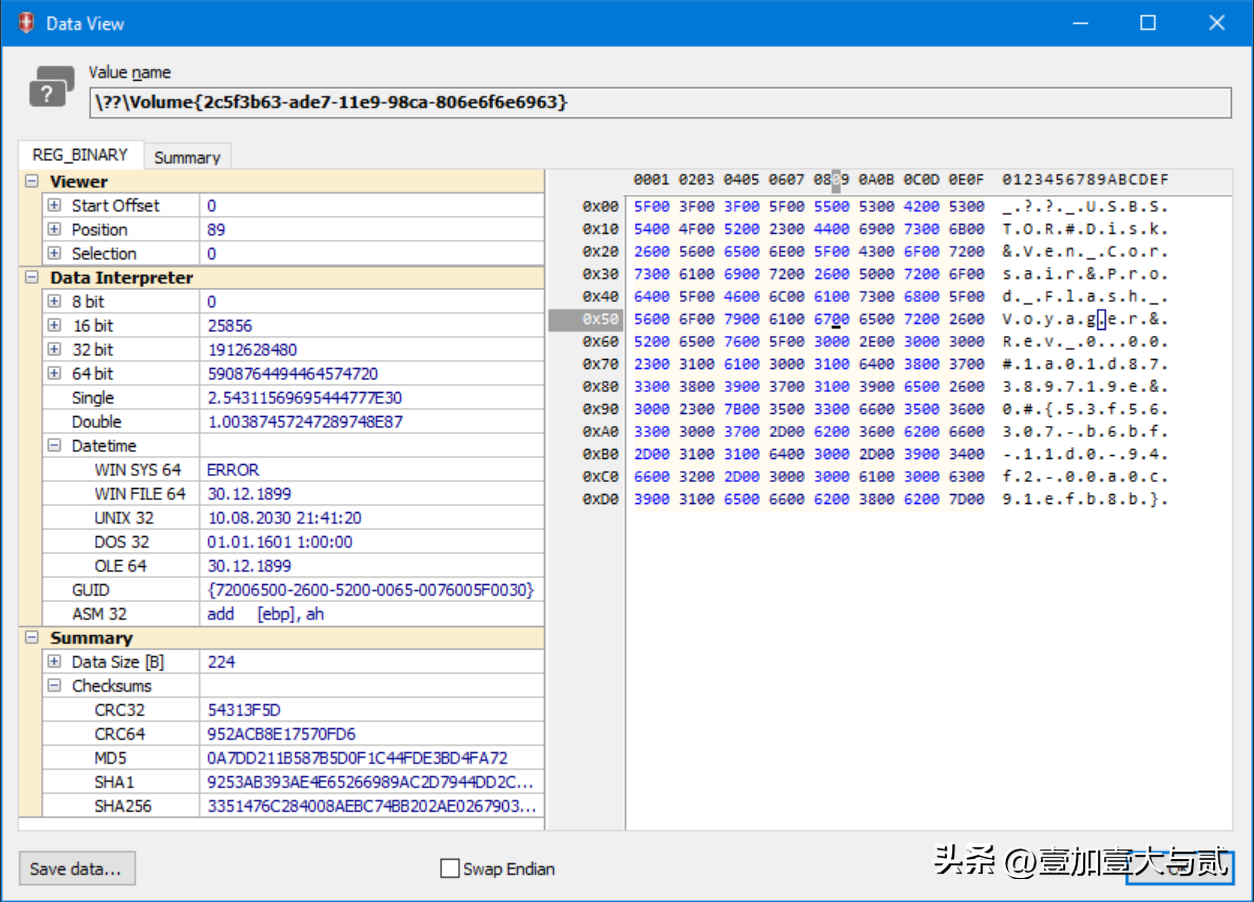Screen dimensions: 1254x902
Task: Maximize the Data View window
Action: [1148, 23]
